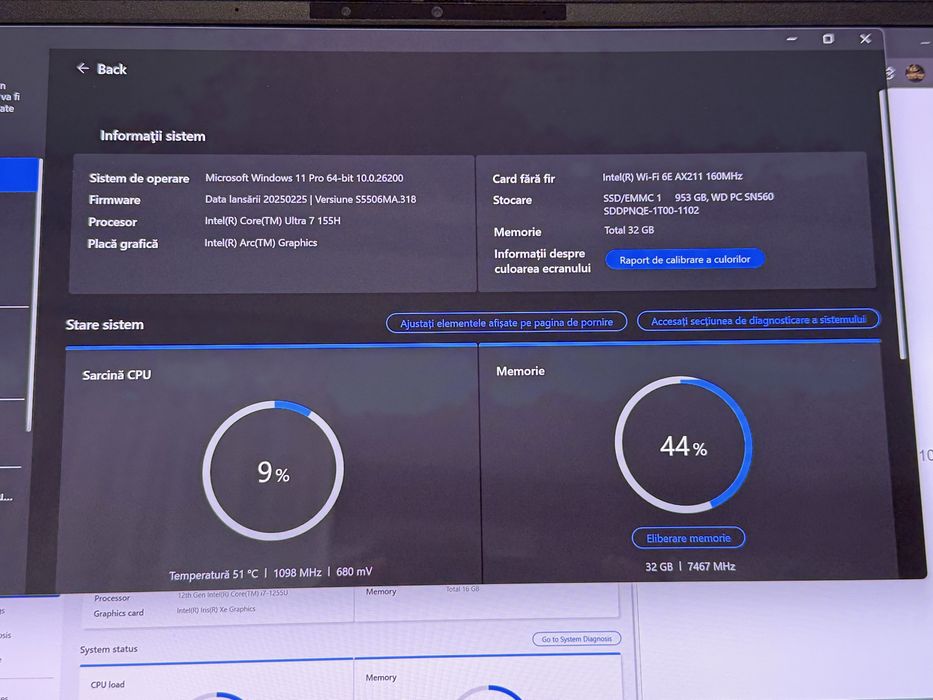The image size is (933, 700).
Task: Click 'Graphics card' label in rear window
Action: 118,613
